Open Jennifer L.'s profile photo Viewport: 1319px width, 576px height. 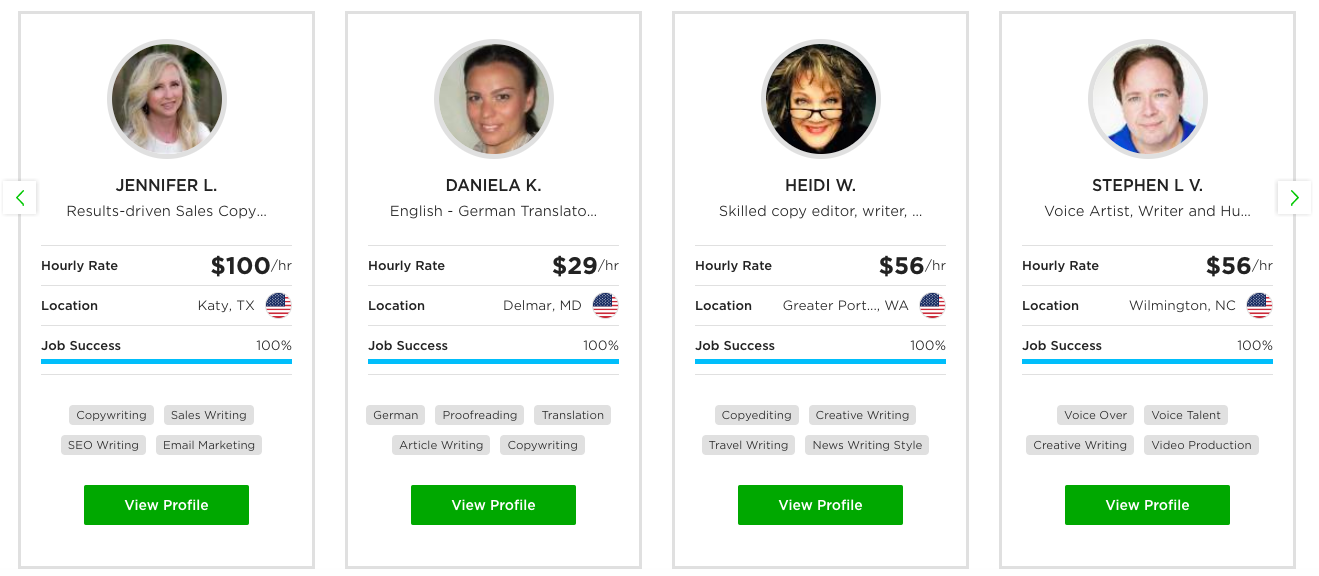(x=167, y=99)
